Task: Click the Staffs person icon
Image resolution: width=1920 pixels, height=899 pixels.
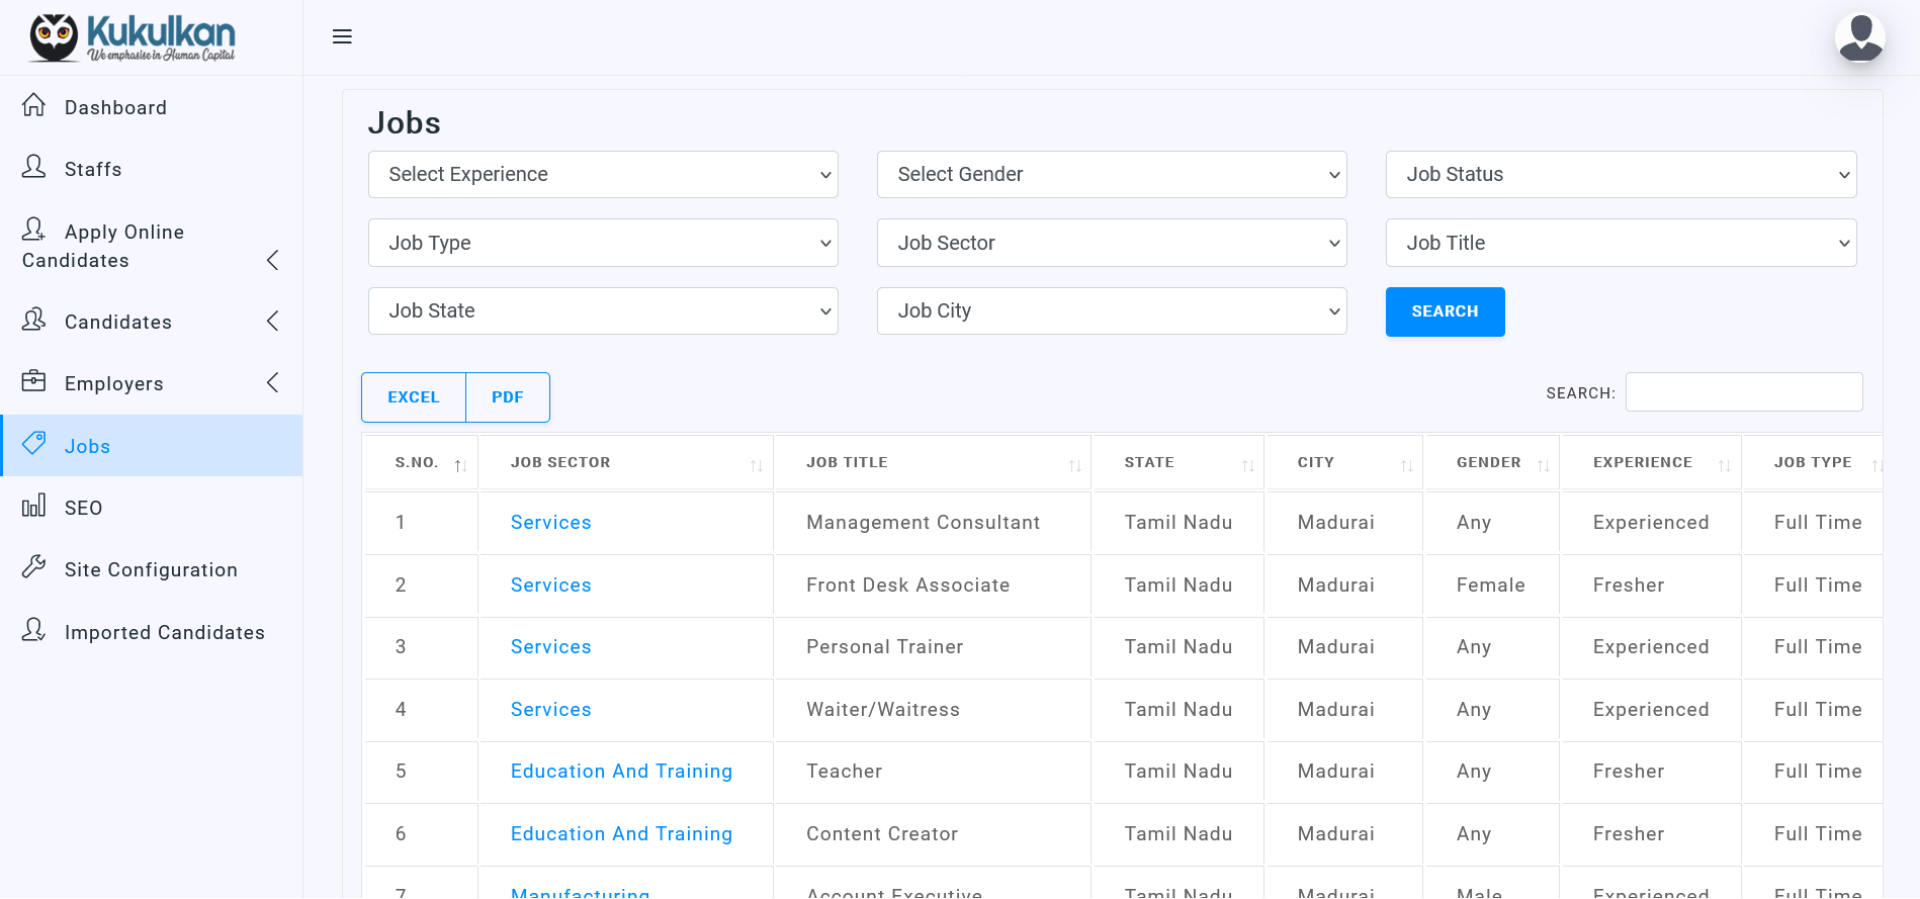Action: point(34,167)
